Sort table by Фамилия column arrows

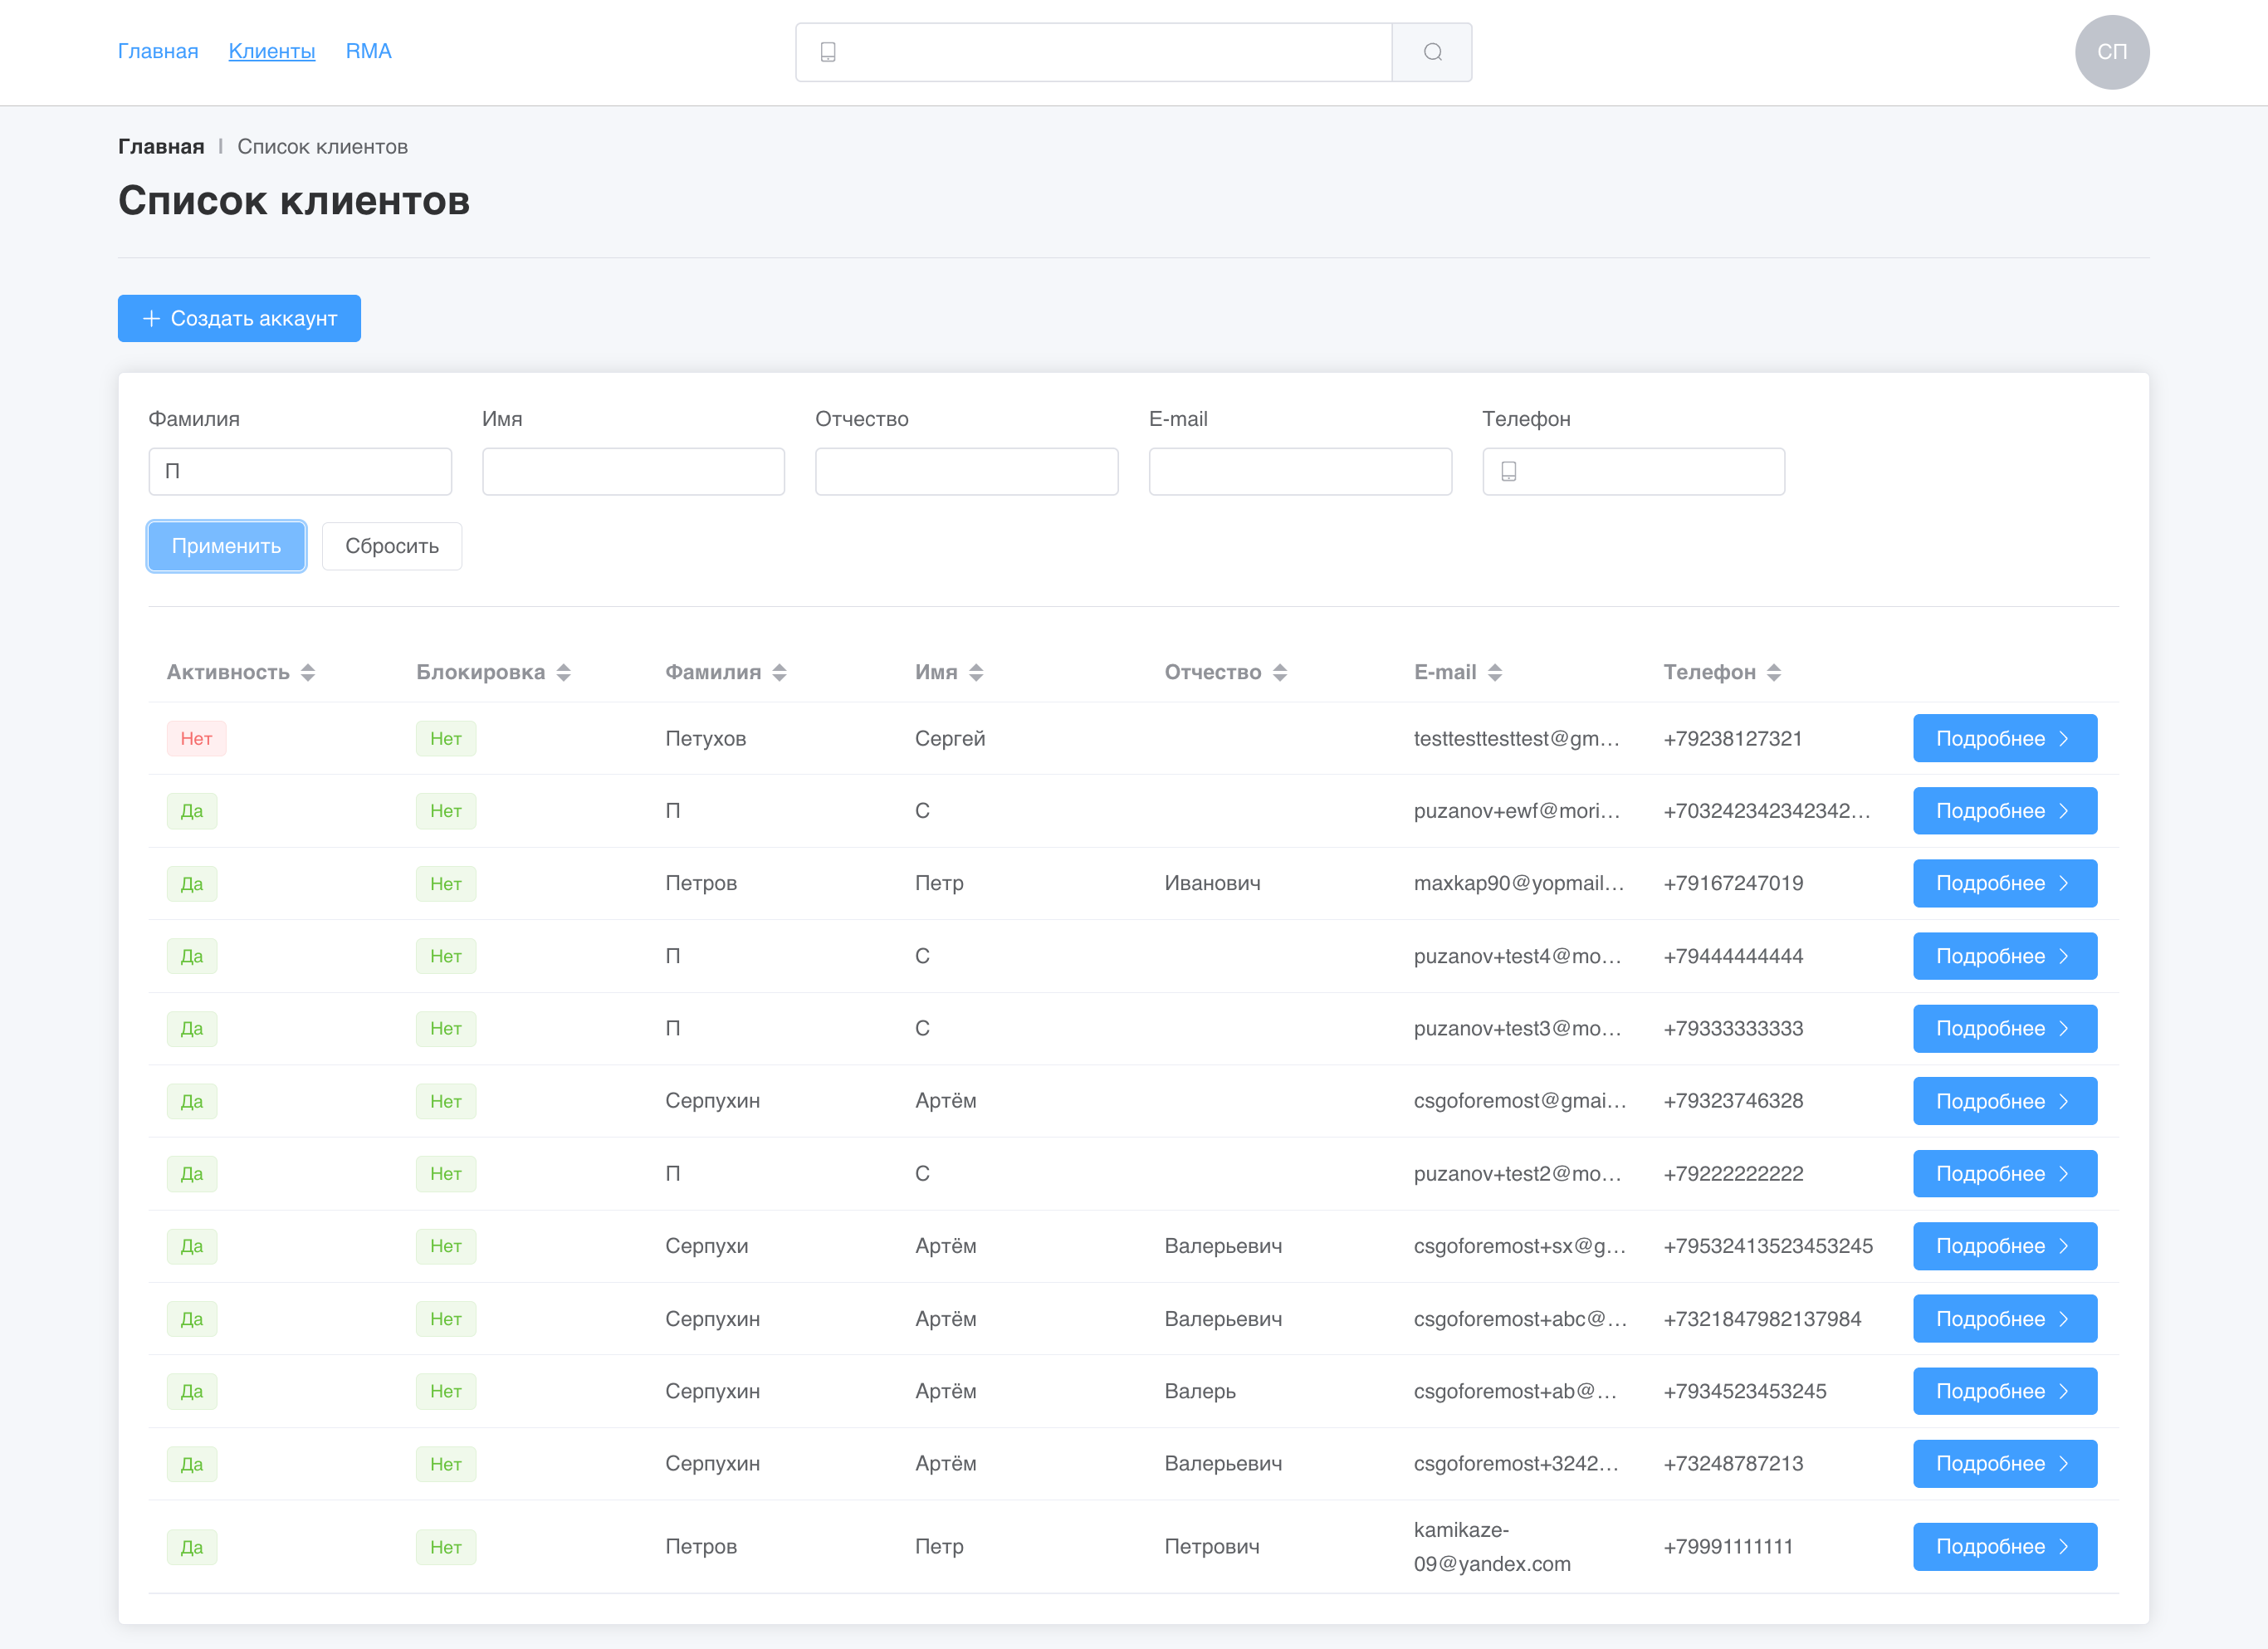point(780,673)
